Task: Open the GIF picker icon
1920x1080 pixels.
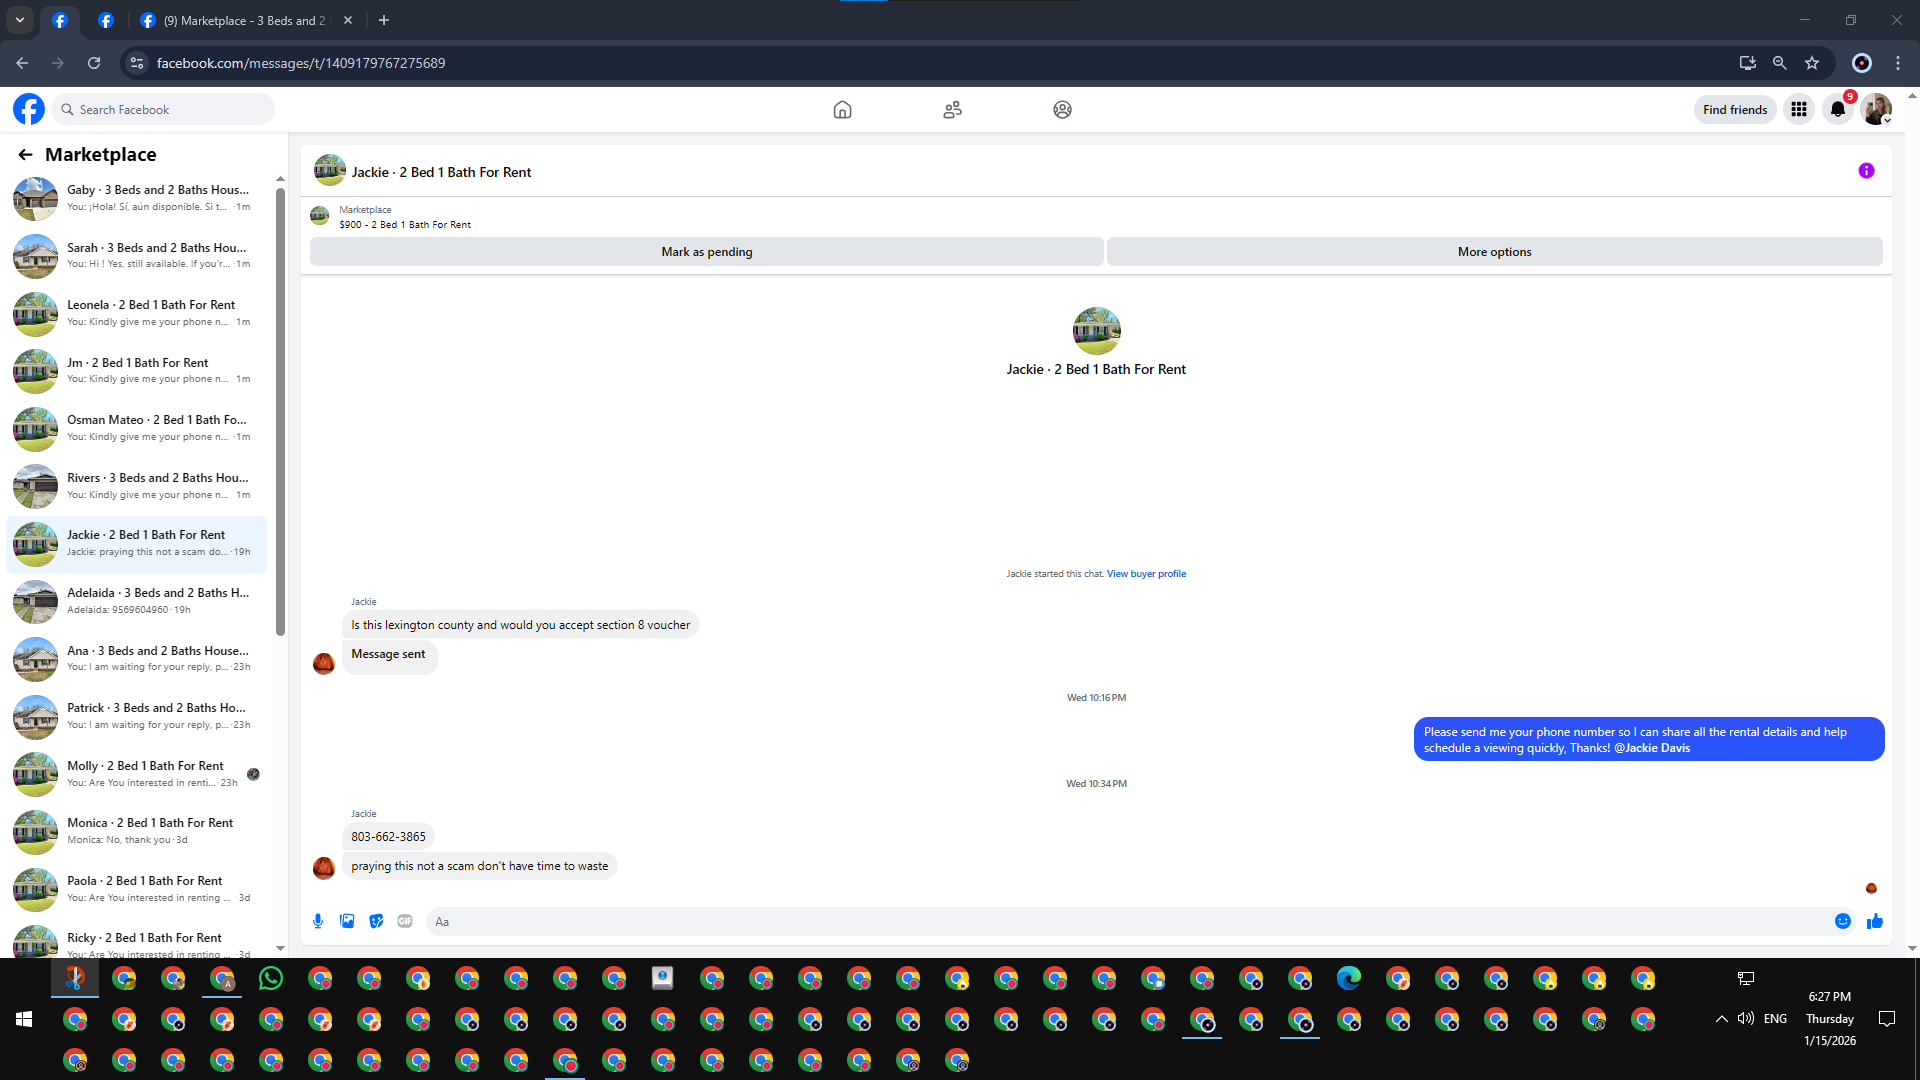Action: point(405,921)
